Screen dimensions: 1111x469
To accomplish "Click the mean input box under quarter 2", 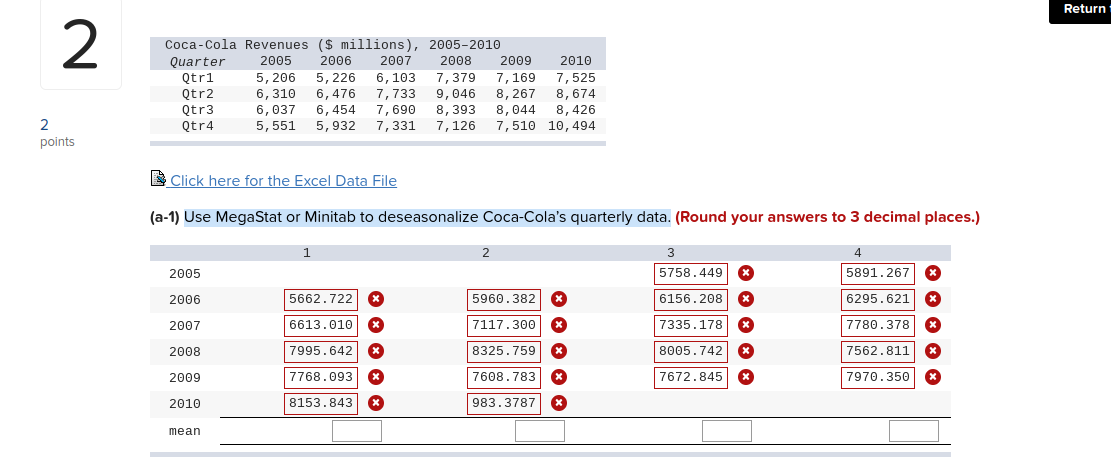I will coord(540,431).
